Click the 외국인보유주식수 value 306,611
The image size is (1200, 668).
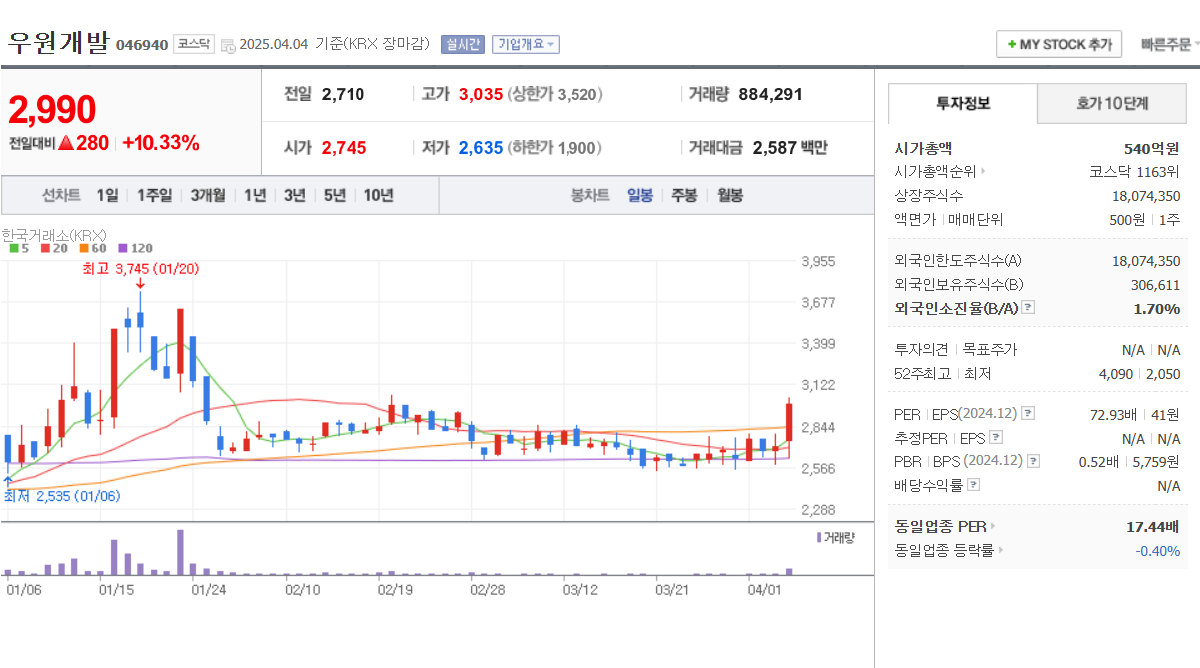point(1156,284)
